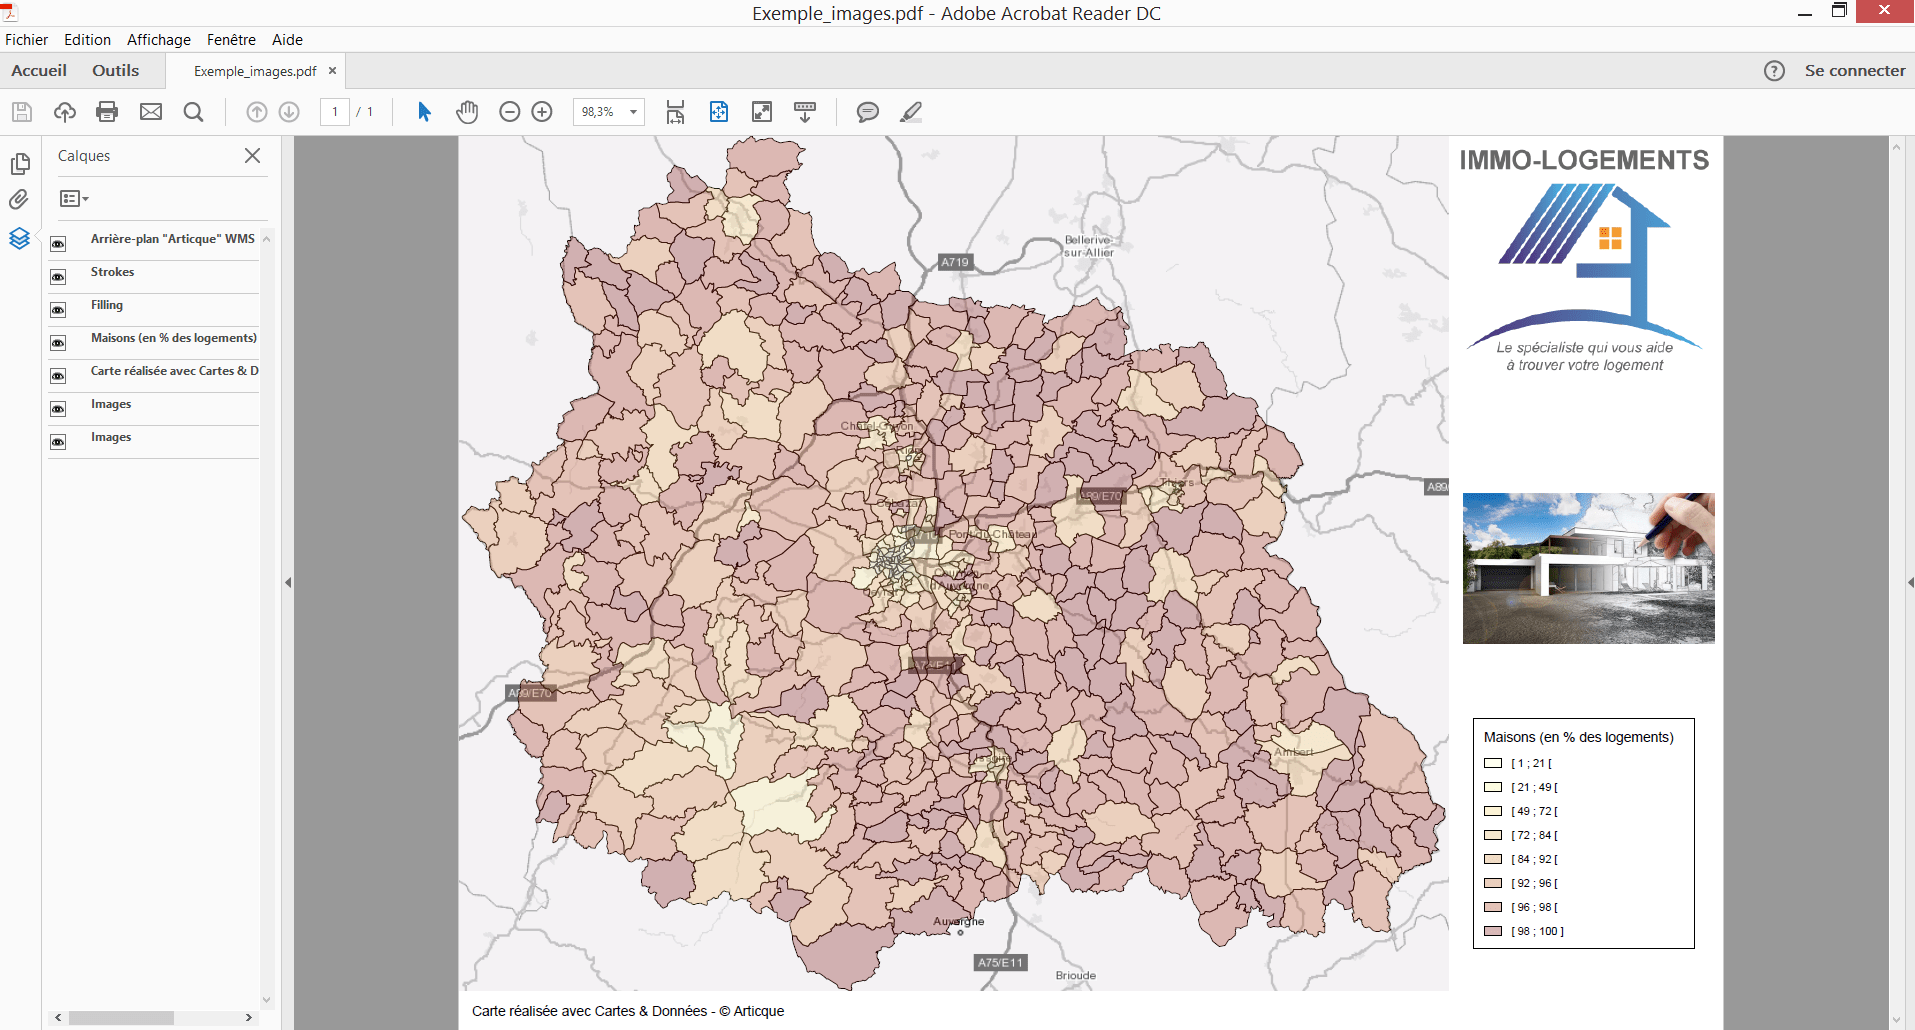
Task: Hide Arrière-plan "Articque" WMS layer
Action: coord(58,244)
